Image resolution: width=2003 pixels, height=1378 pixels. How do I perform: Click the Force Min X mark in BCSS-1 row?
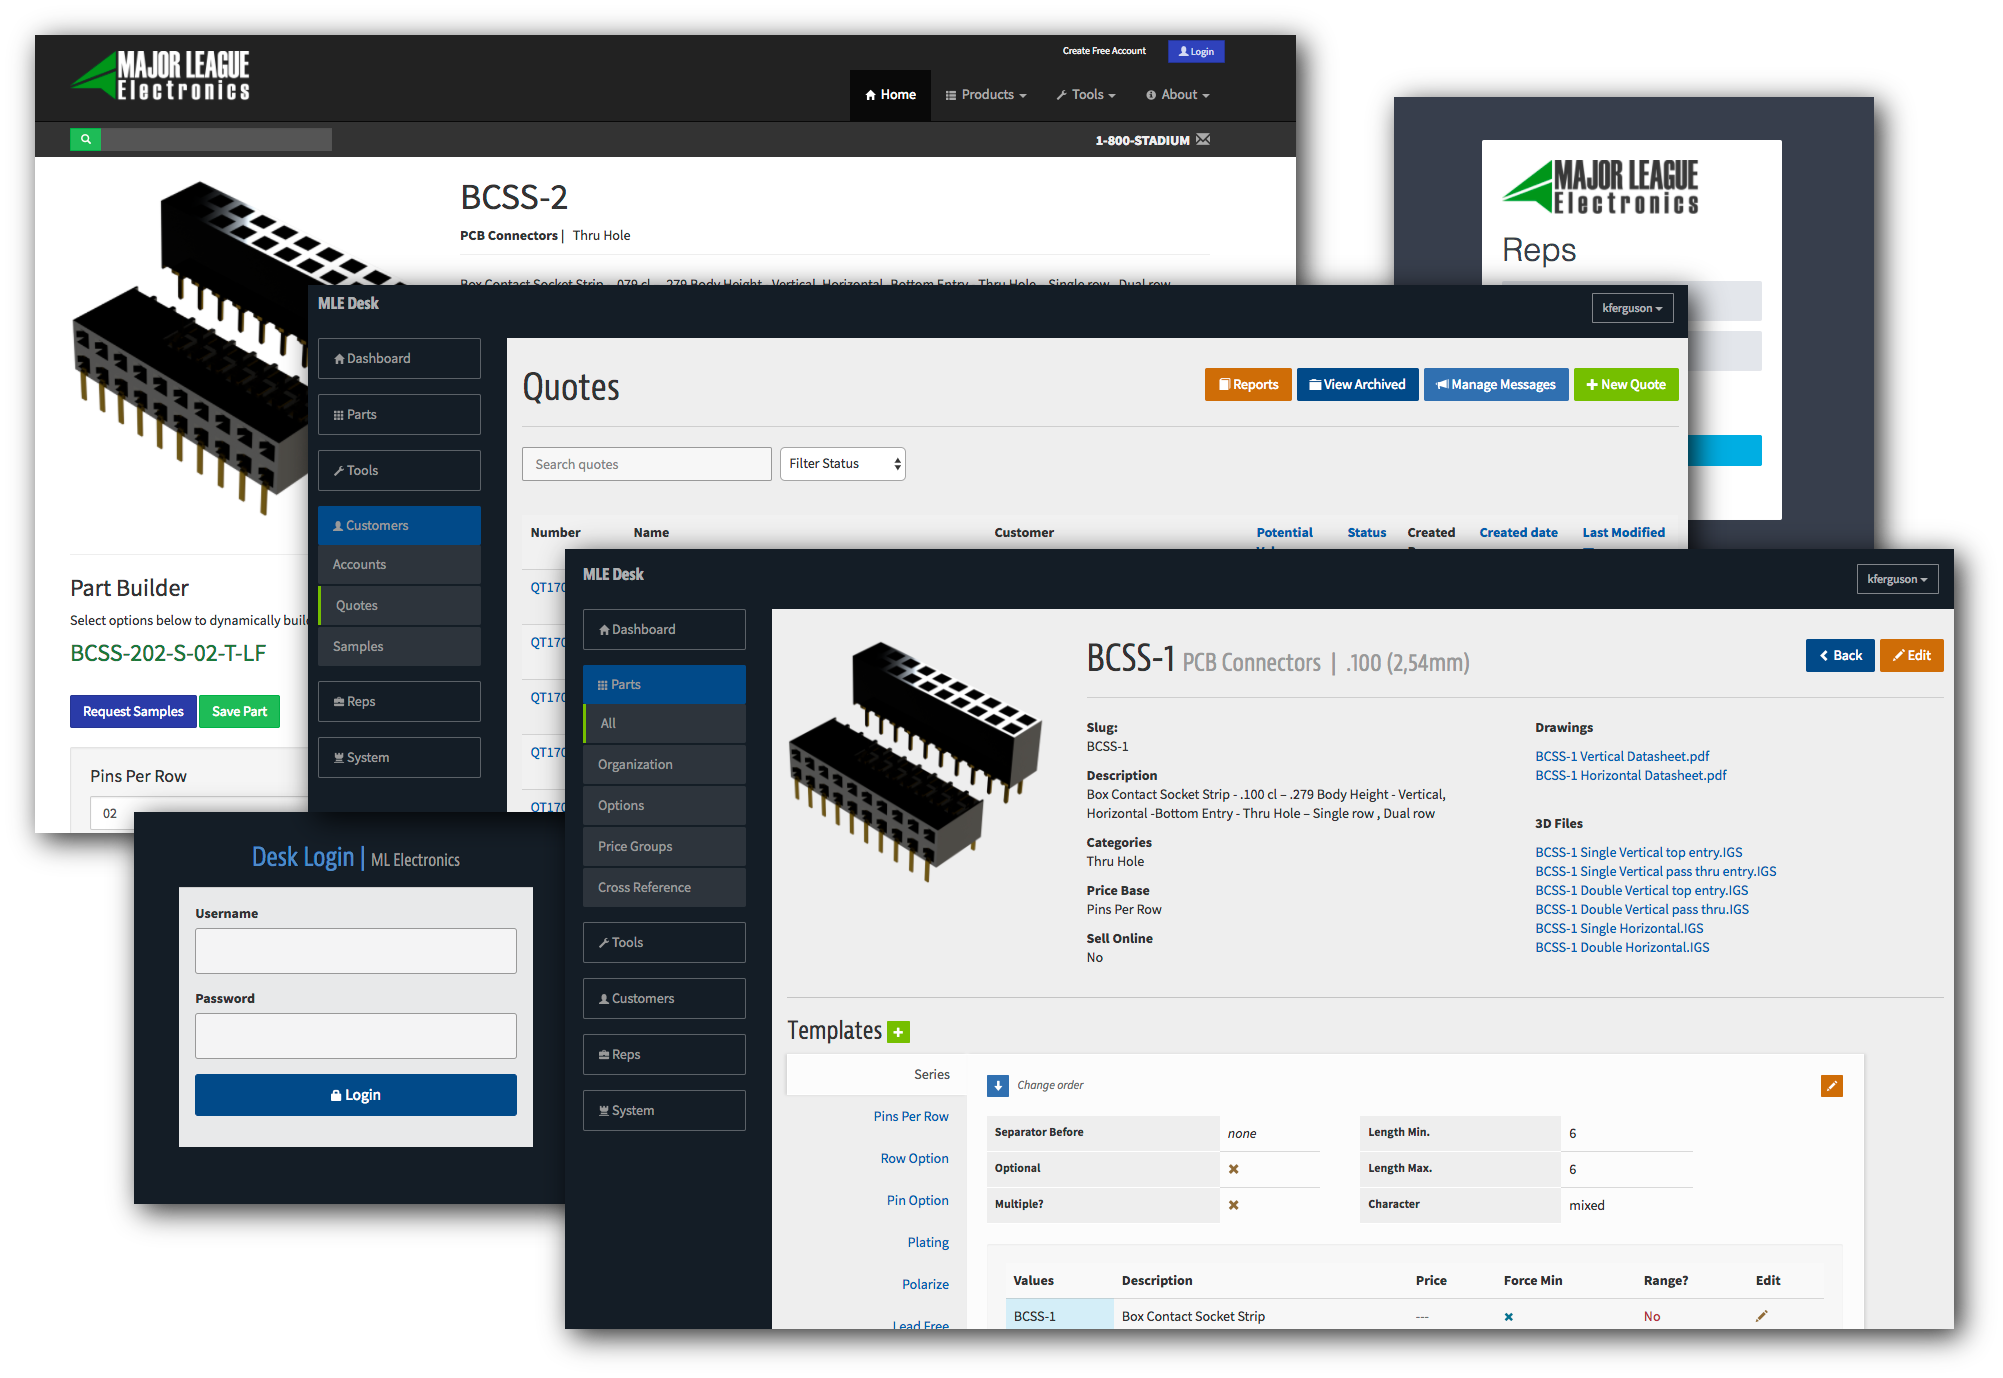pos(1509,1317)
